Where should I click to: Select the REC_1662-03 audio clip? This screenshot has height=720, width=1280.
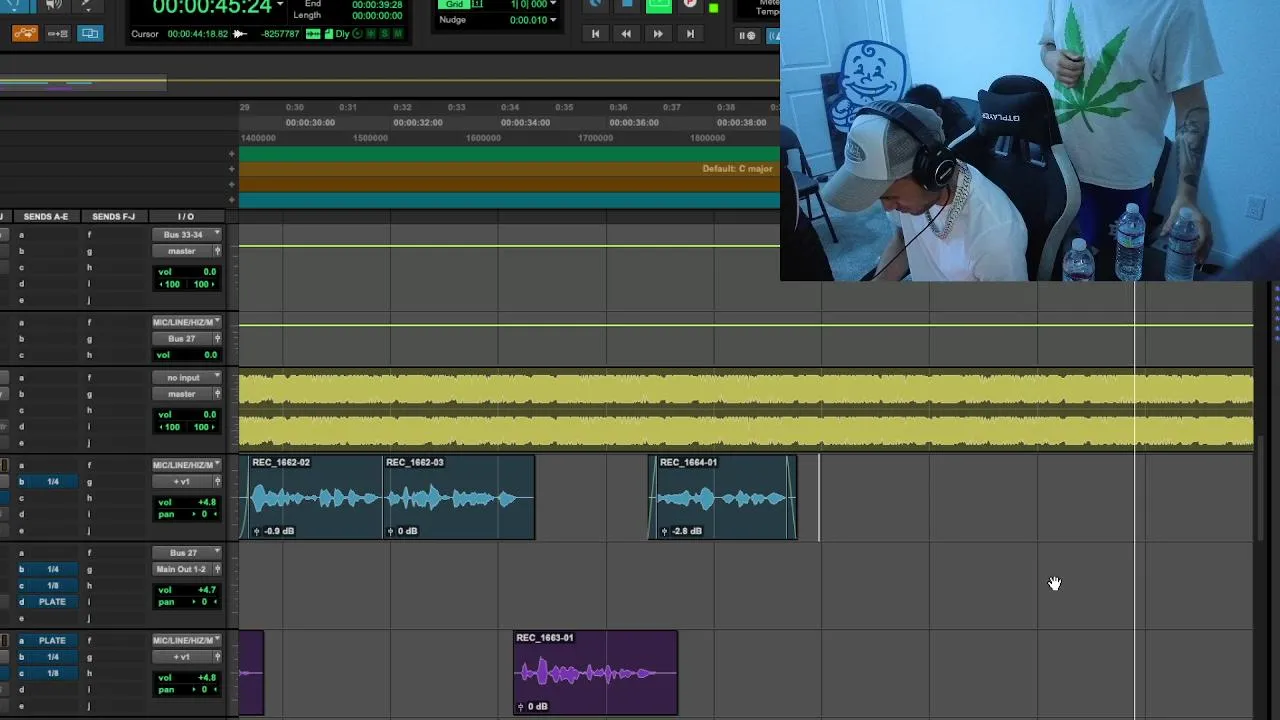point(459,497)
